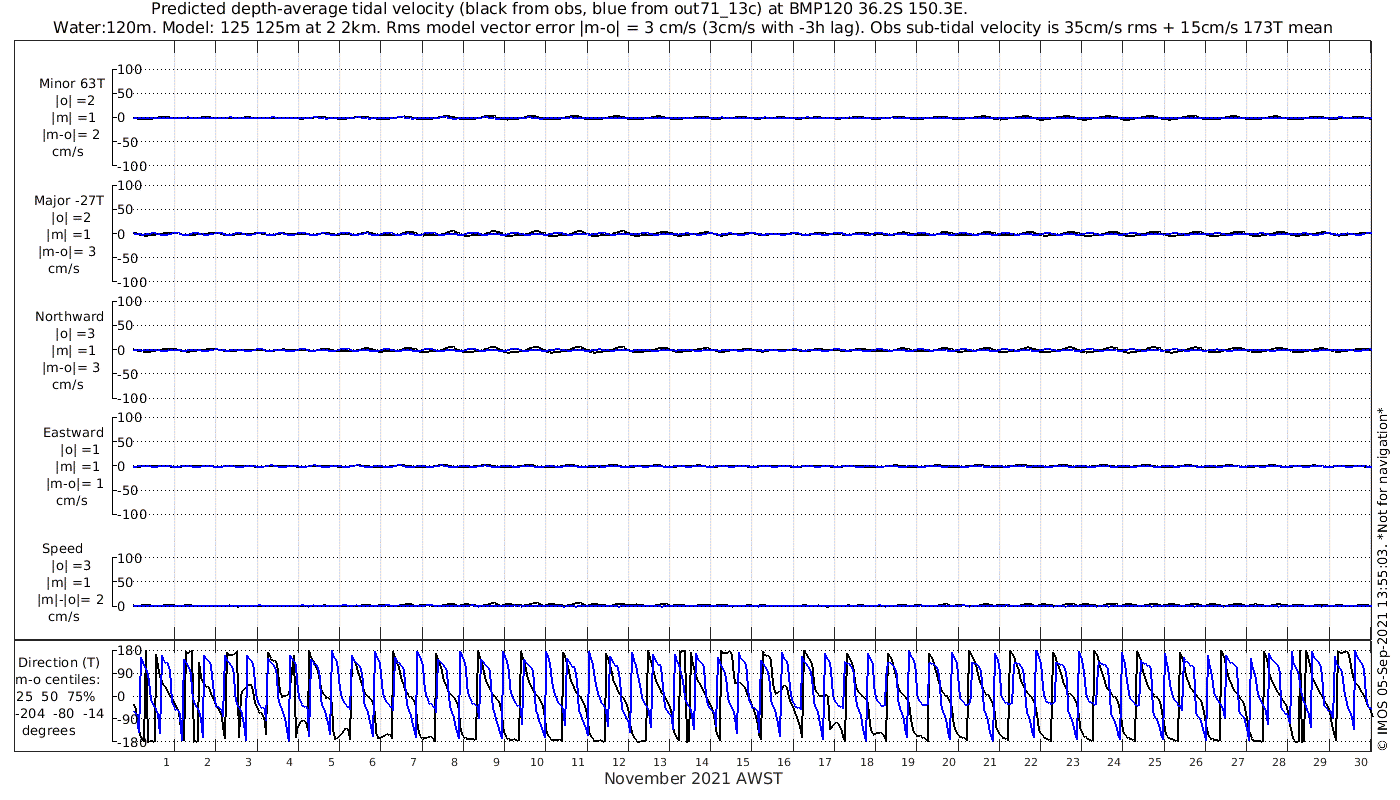Viewport: 1400px width, 800px height.
Task: Click the day '22' x-axis tick label
Action: [x=1031, y=762]
